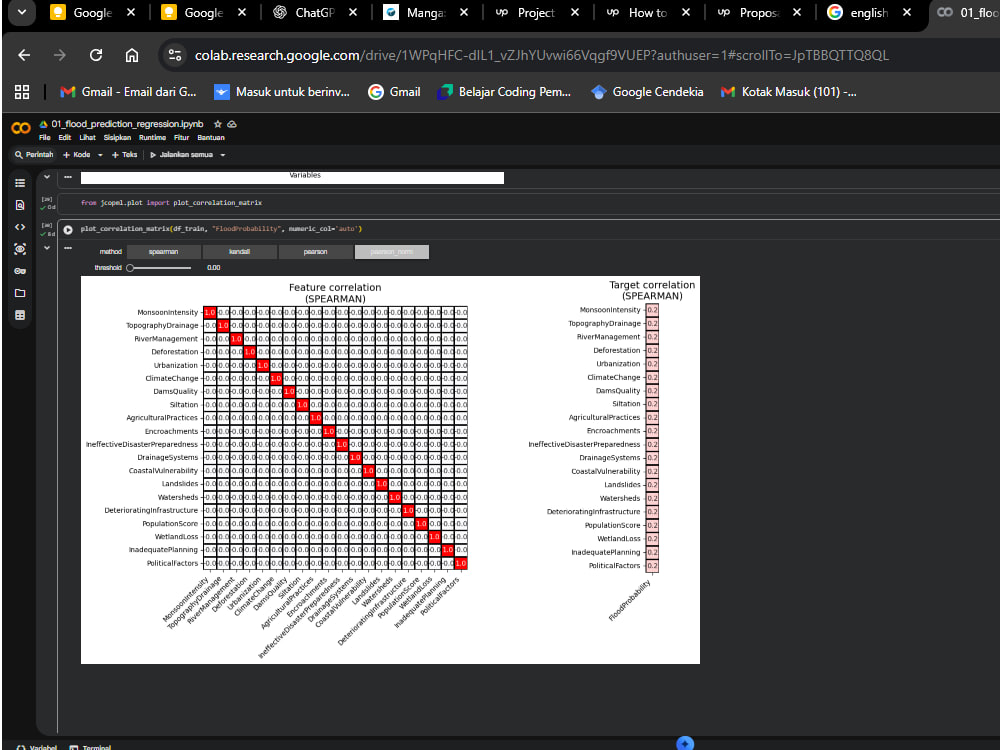Open the File menu
Image resolution: width=1000 pixels, height=750 pixels.
pos(45,138)
